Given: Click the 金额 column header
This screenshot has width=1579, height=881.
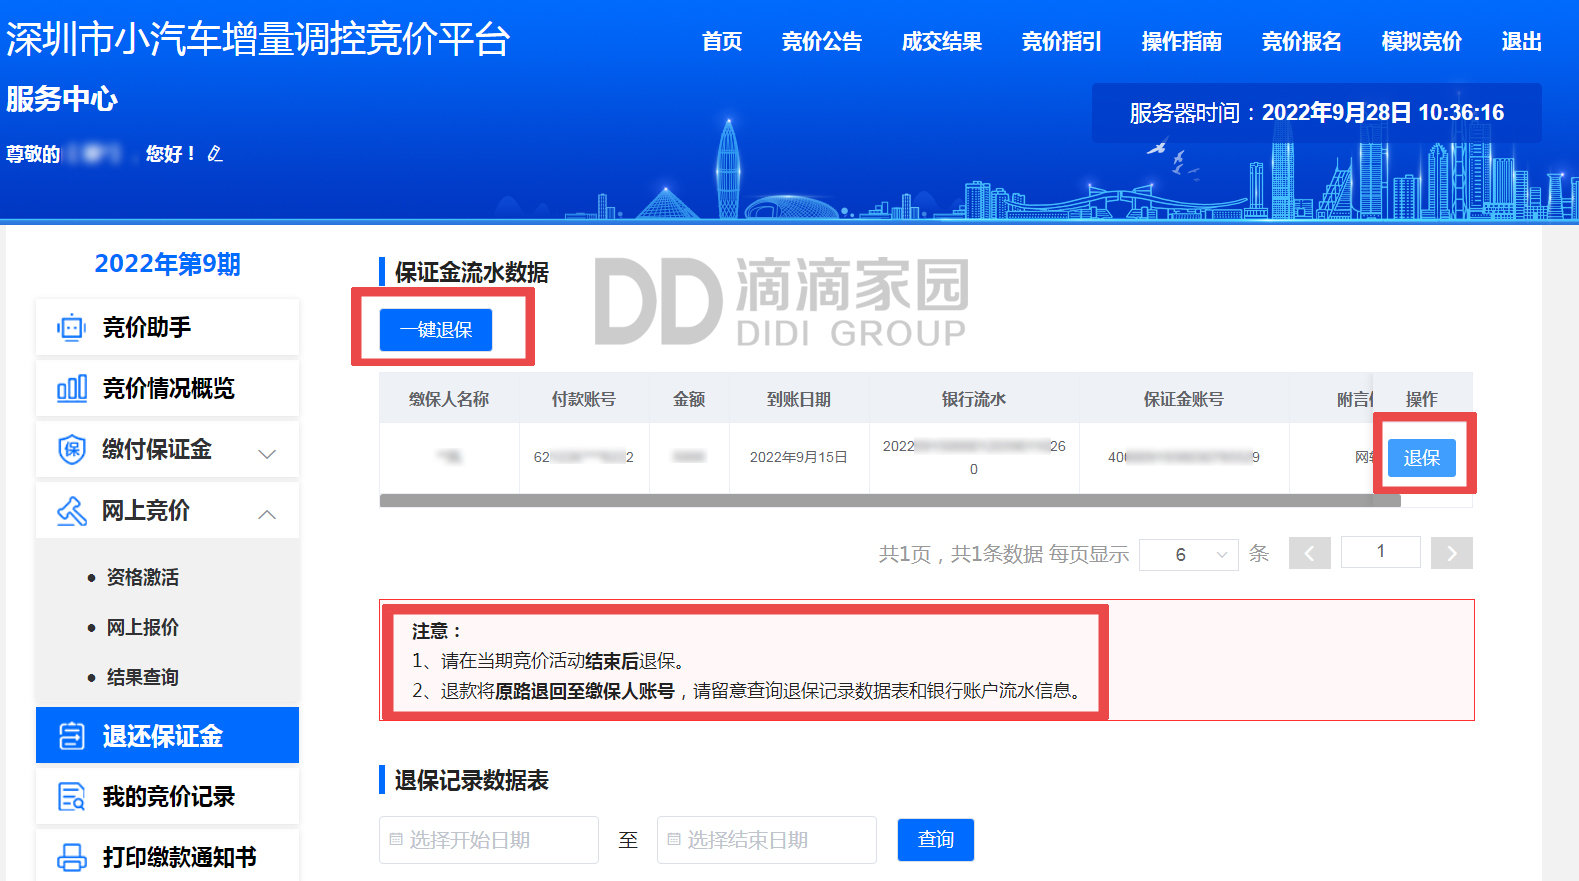Looking at the screenshot, I should click(x=689, y=399).
